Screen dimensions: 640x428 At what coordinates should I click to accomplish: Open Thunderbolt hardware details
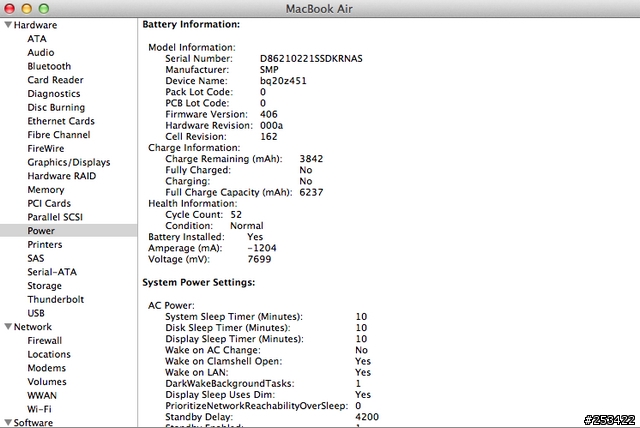pyautogui.click(x=56, y=299)
